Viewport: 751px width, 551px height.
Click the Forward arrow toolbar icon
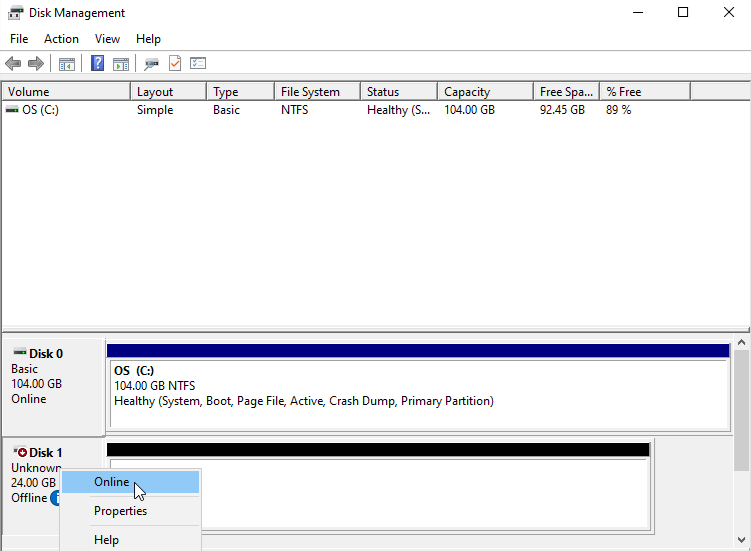point(36,64)
